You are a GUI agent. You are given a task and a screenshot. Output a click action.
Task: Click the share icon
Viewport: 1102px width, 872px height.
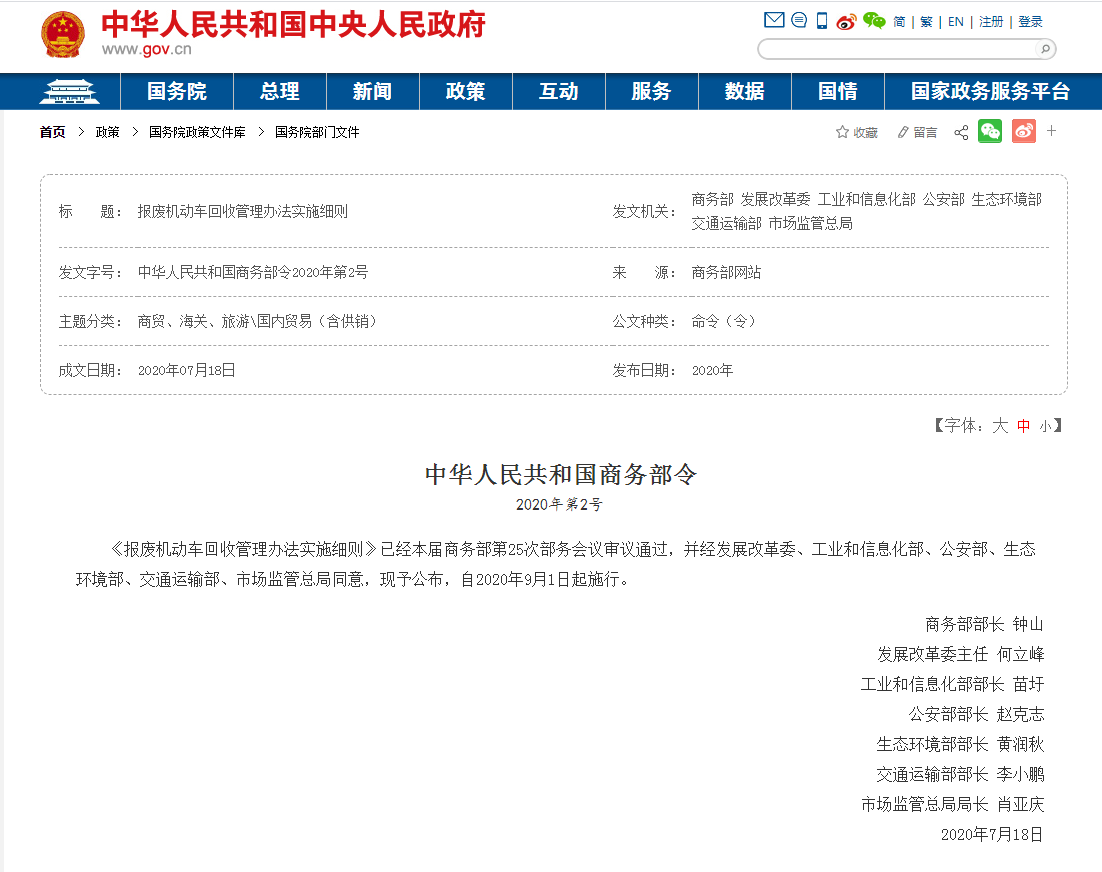(x=961, y=132)
